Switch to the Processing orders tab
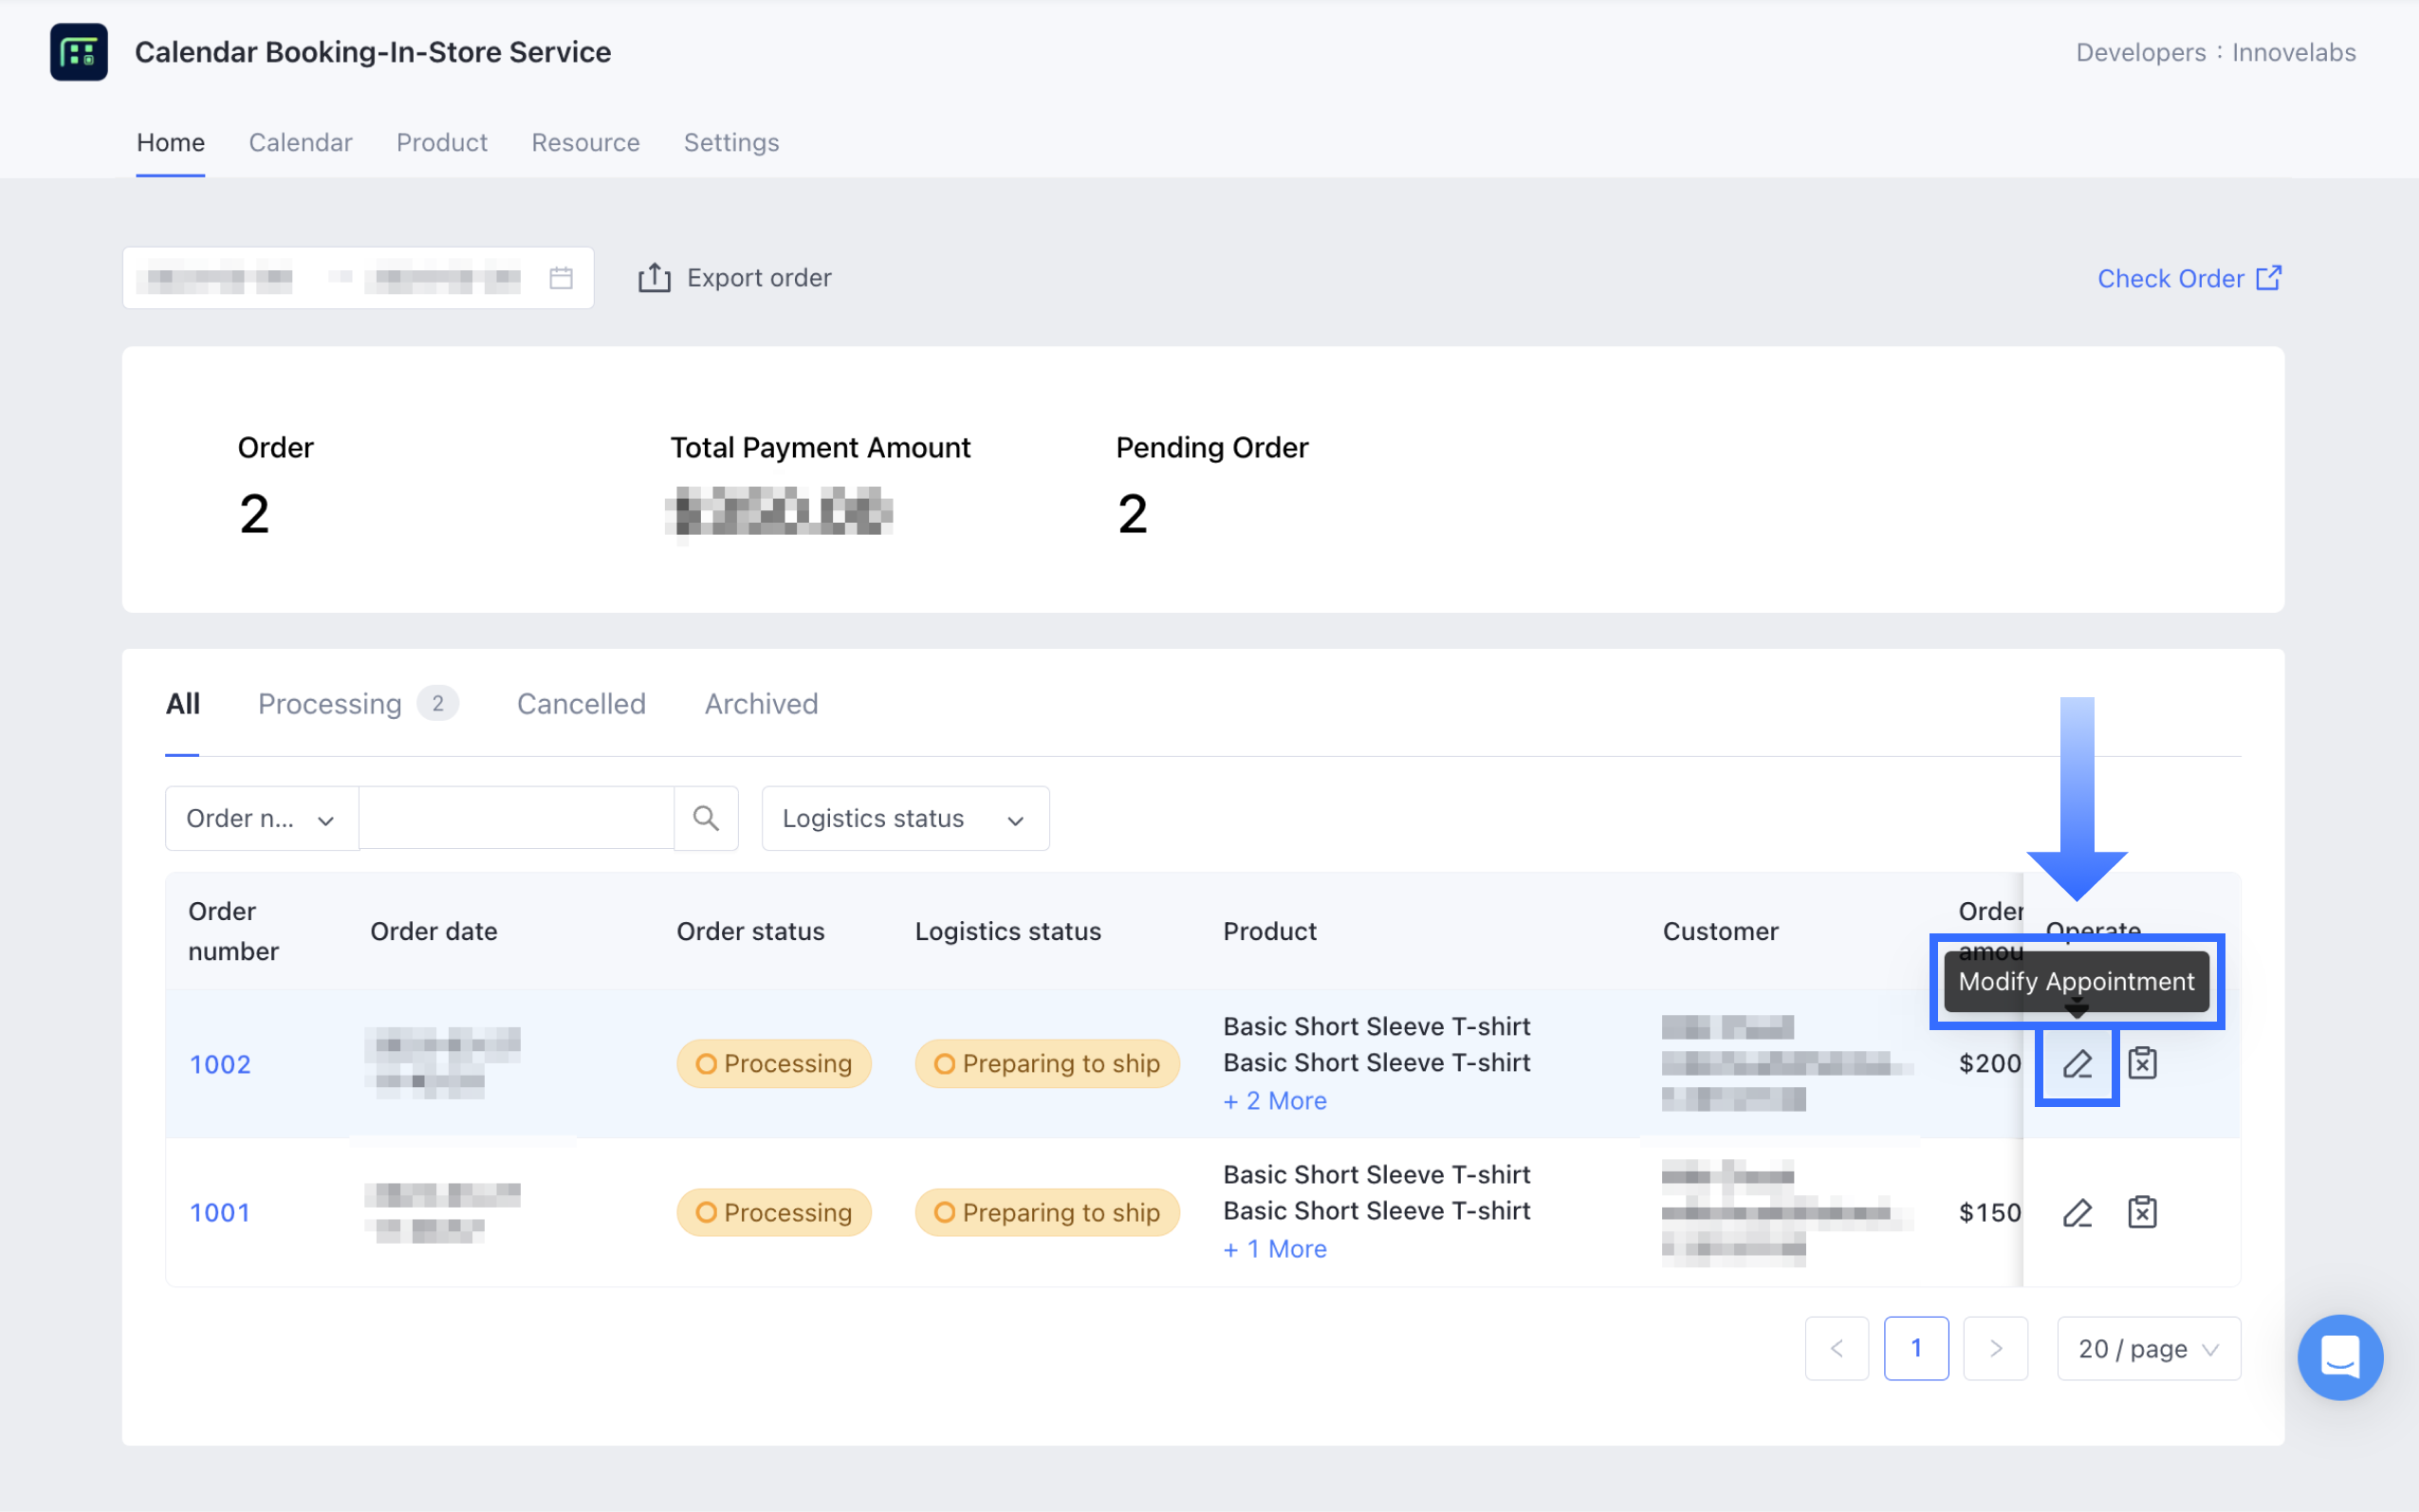 [330, 704]
